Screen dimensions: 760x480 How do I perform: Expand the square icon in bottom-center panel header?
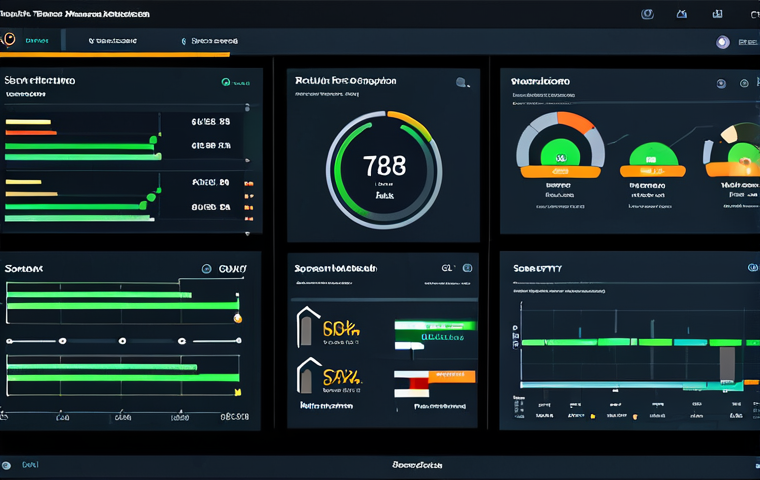coord(467,268)
